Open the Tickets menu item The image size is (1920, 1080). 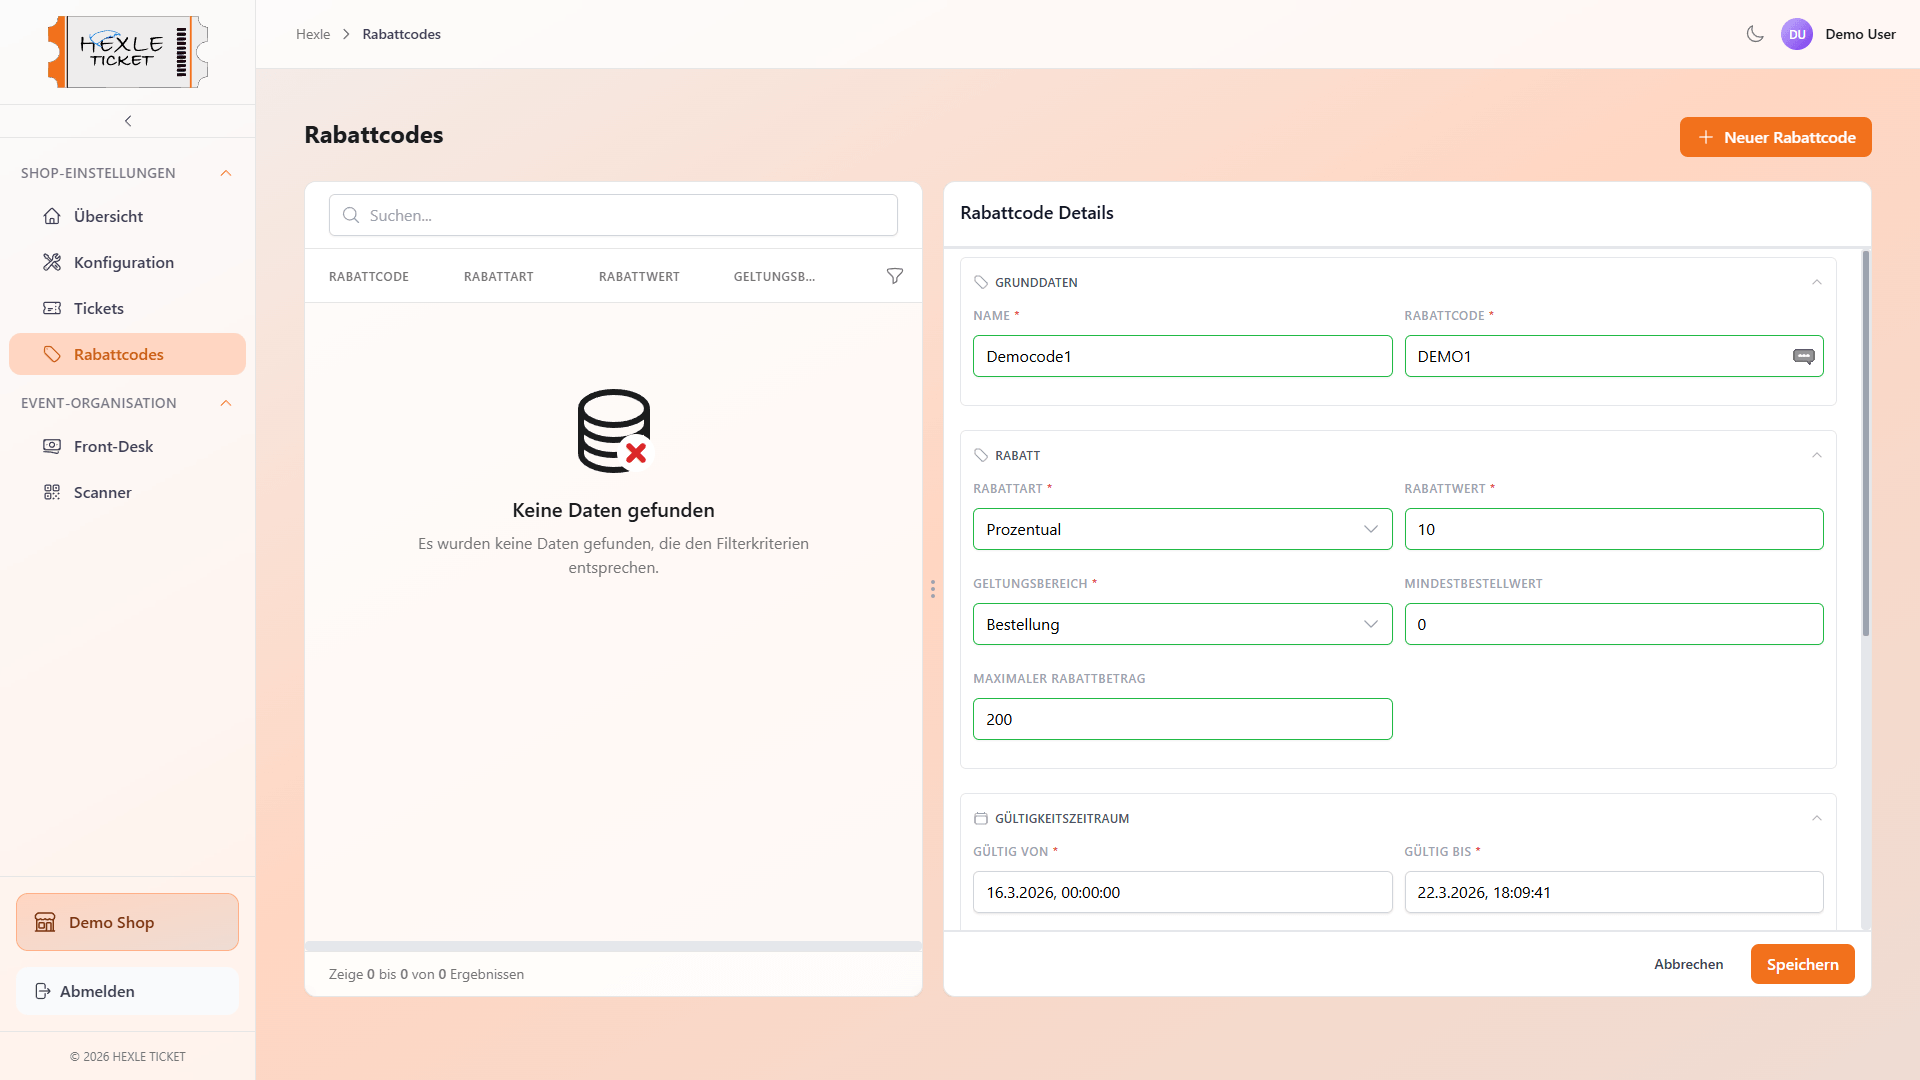pos(98,308)
